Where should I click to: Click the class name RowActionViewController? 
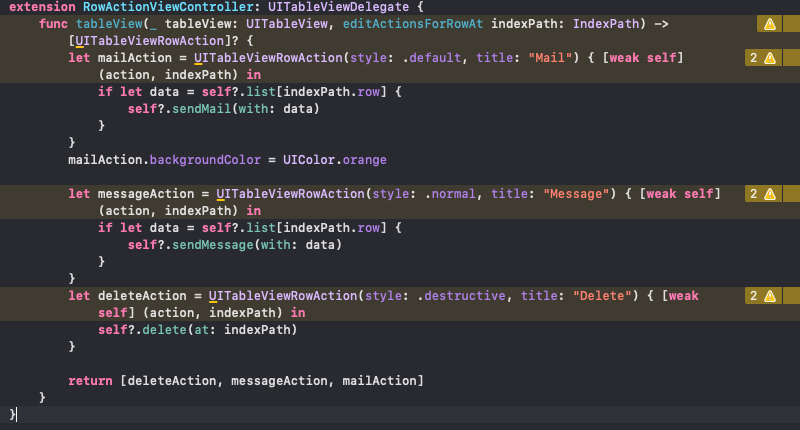coord(168,7)
